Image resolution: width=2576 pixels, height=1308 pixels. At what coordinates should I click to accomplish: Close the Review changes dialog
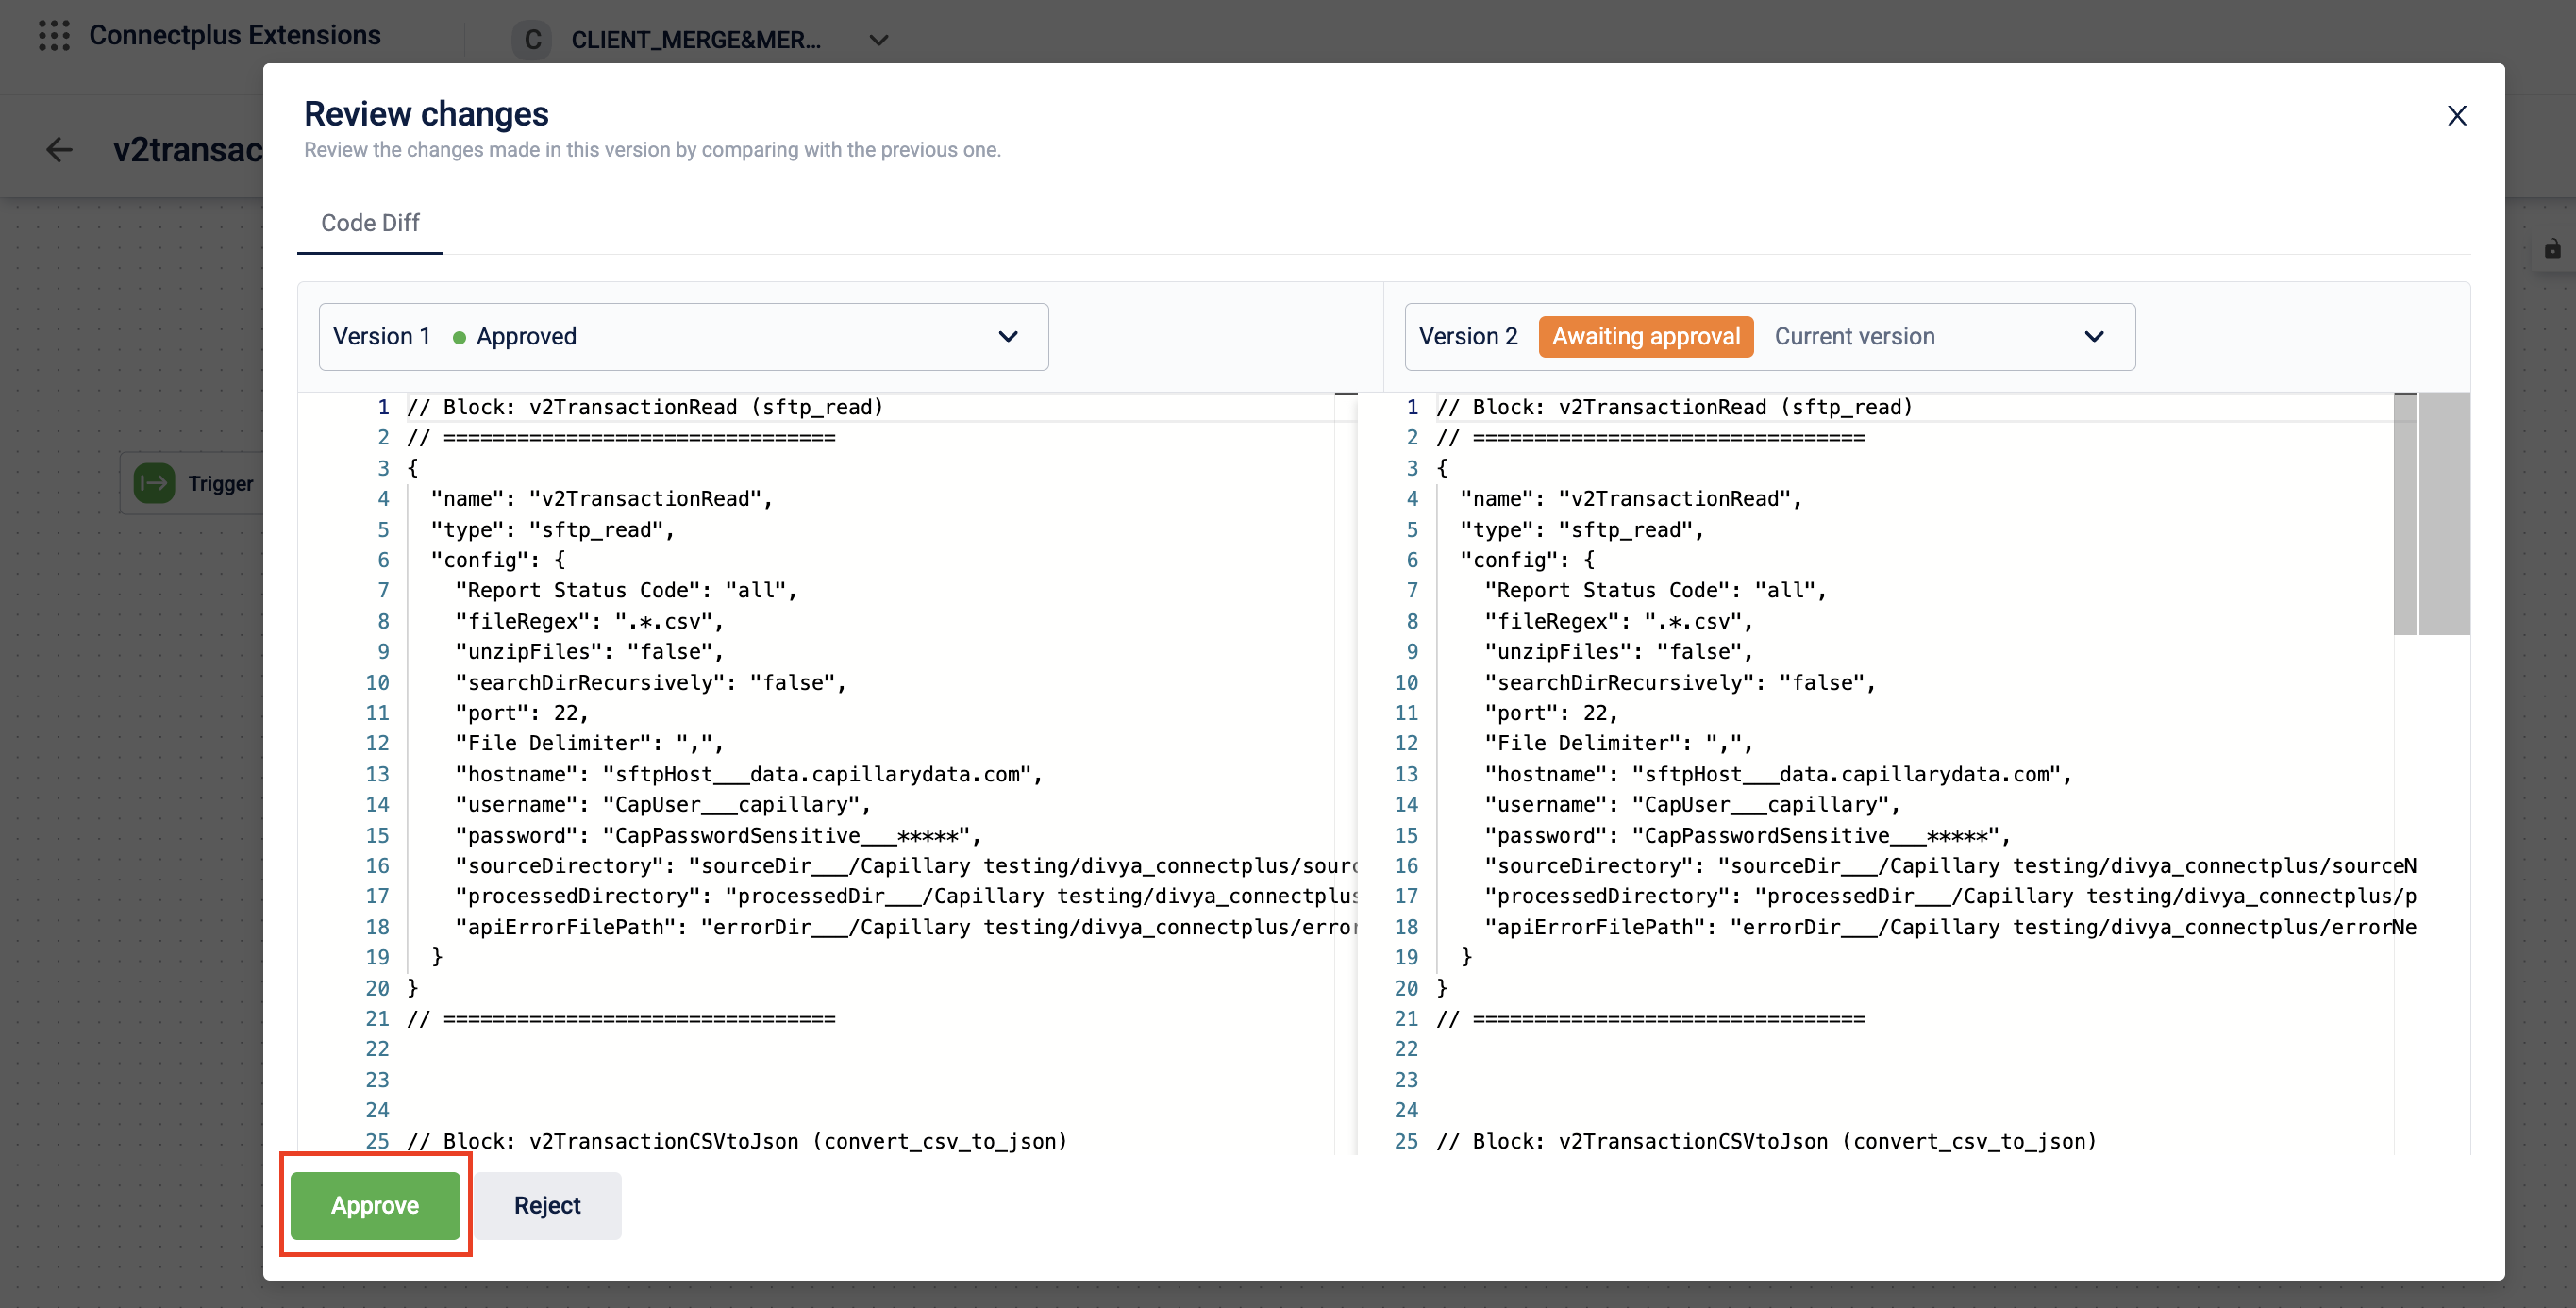2456,116
